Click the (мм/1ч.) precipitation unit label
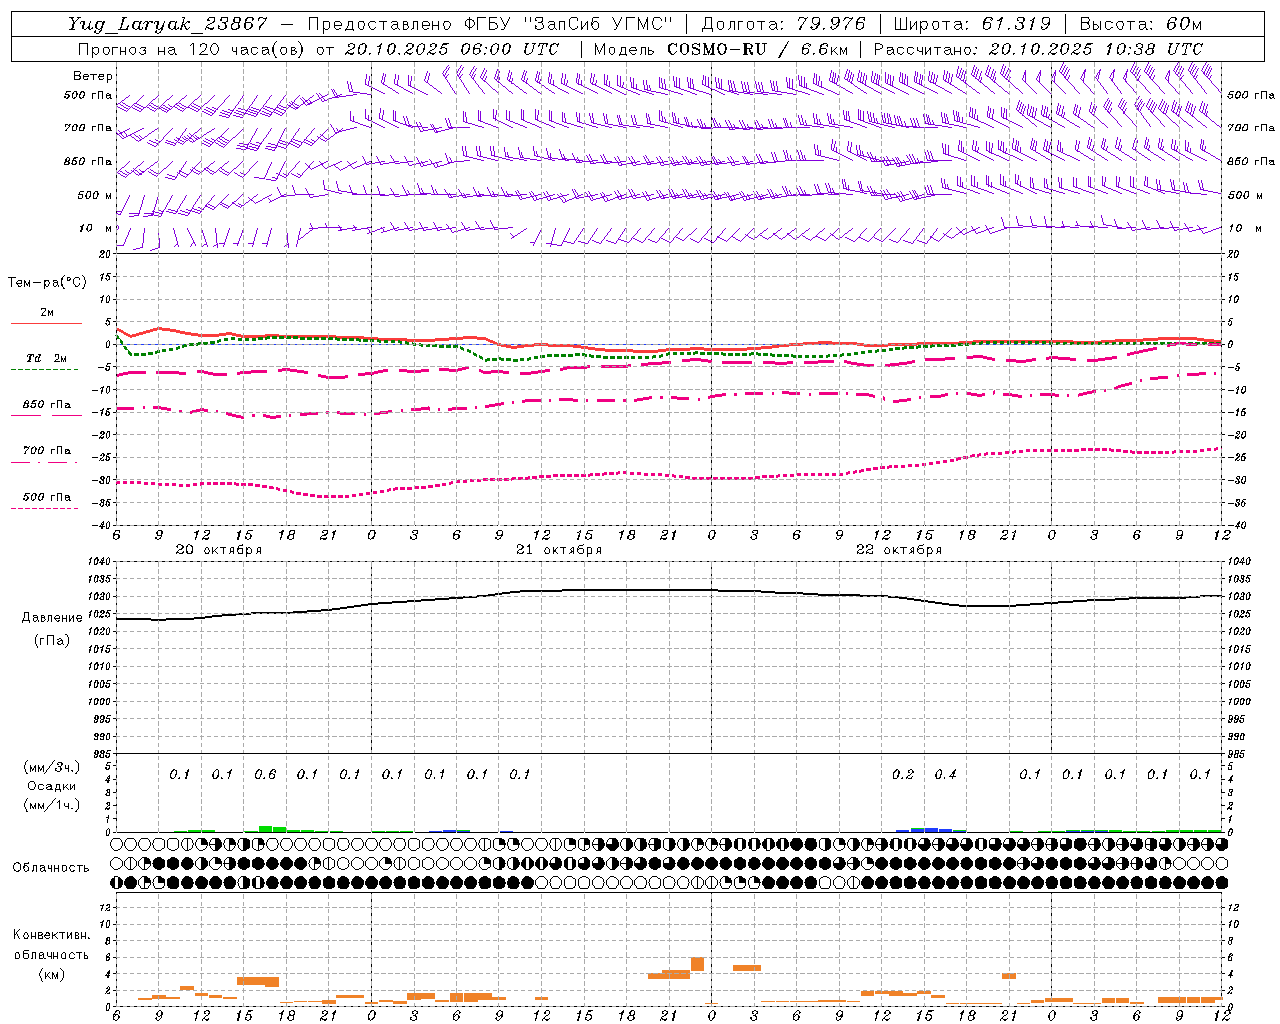 pyautogui.click(x=52, y=805)
